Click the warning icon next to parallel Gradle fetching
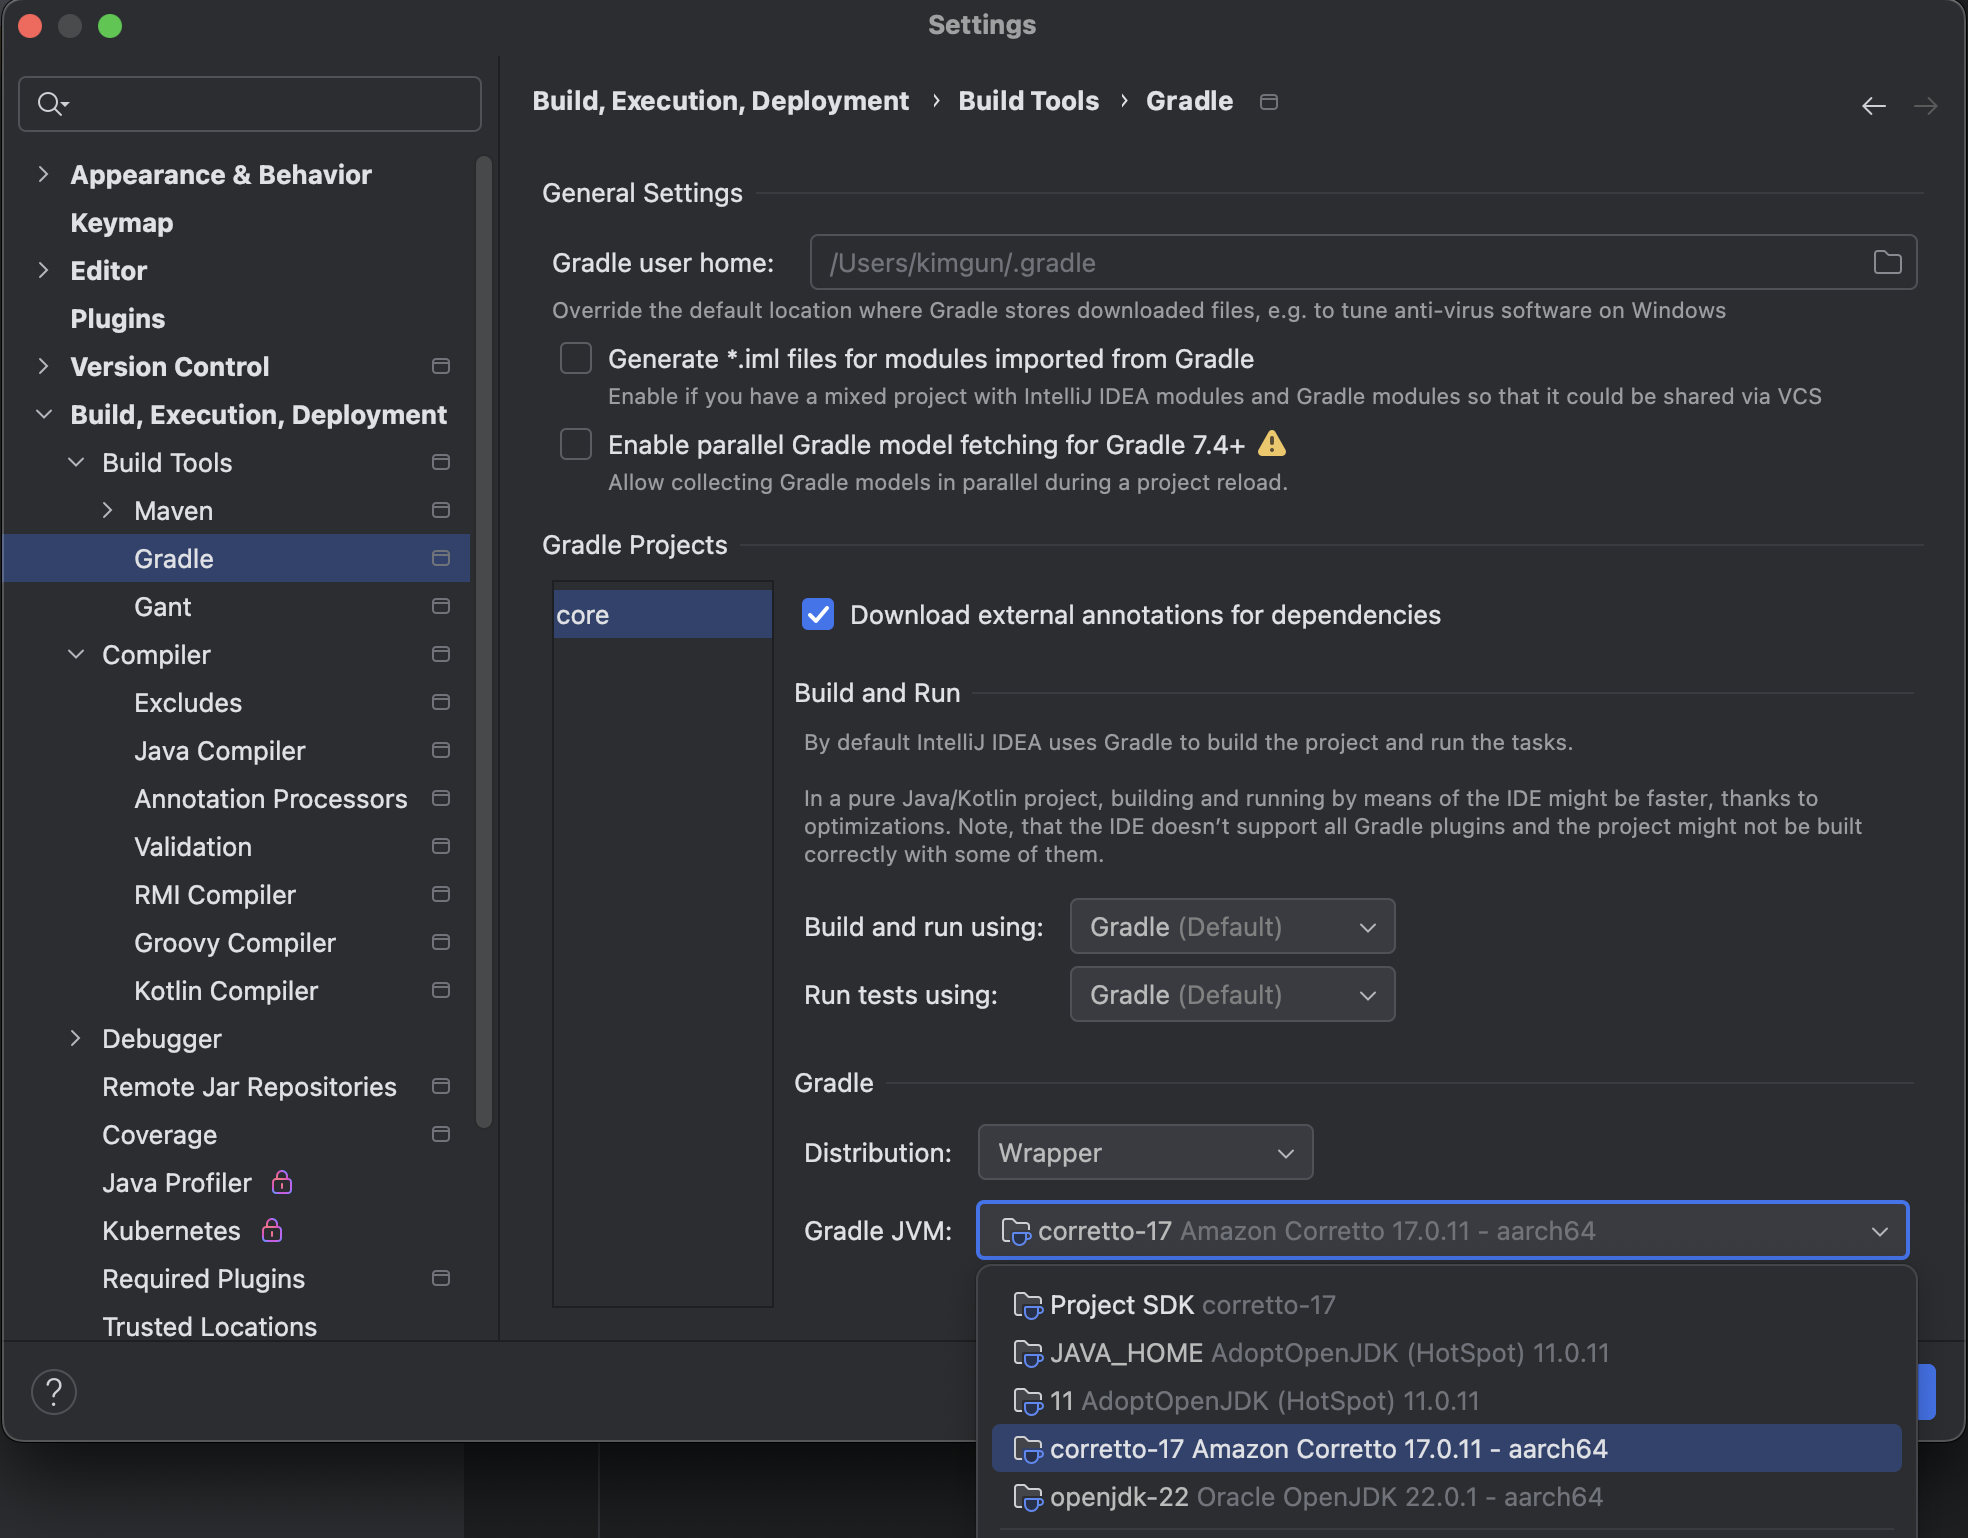1968x1538 pixels. coord(1271,443)
